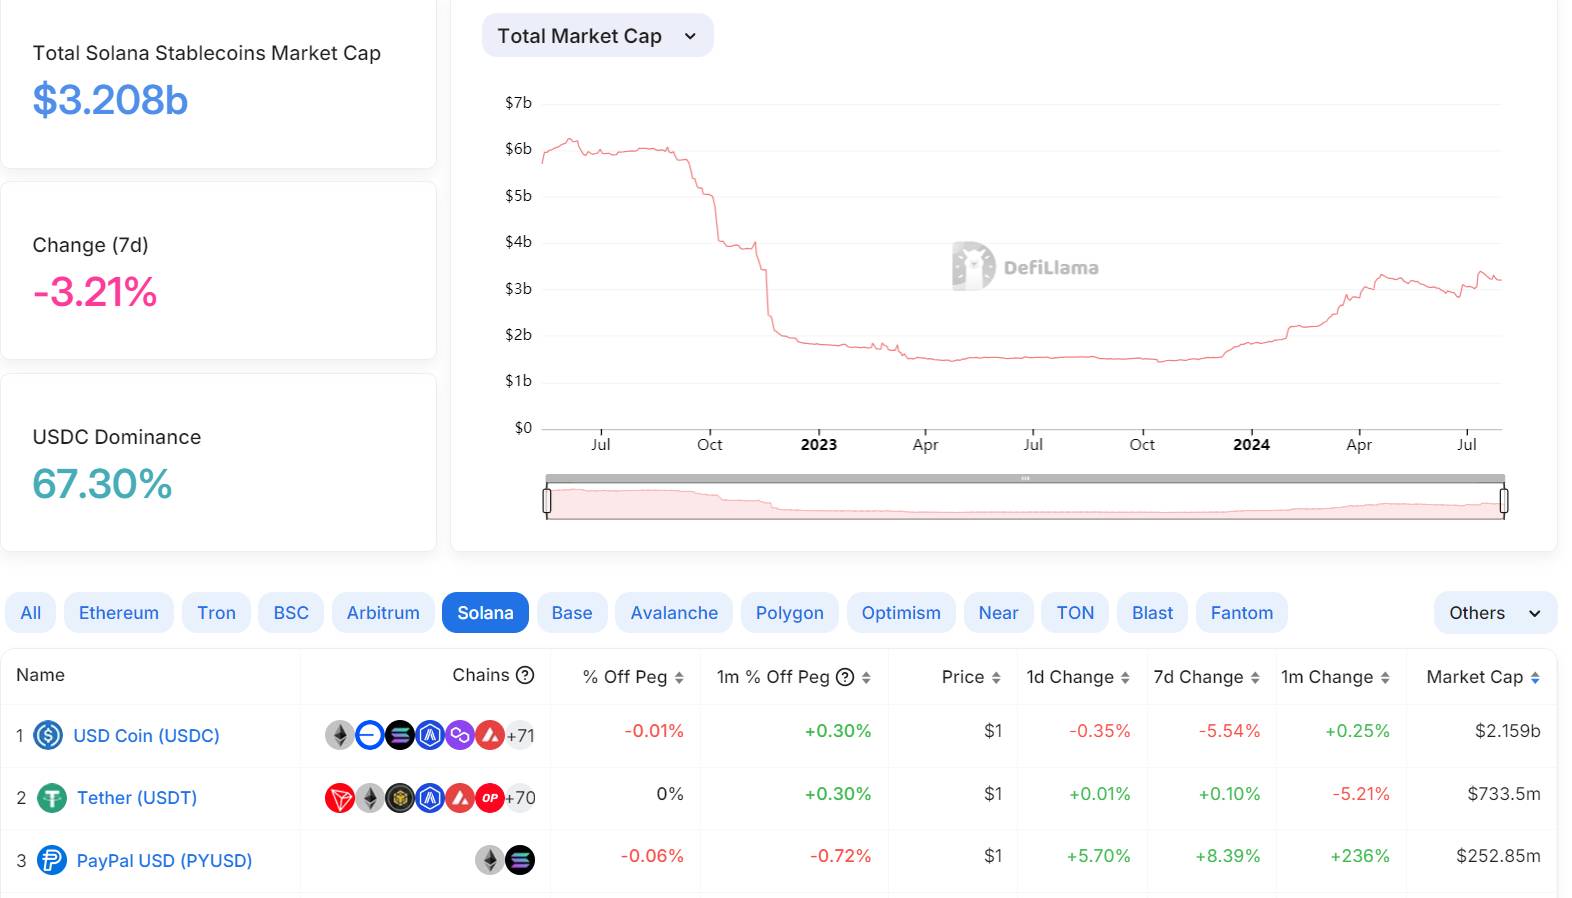1572x898 pixels.
Task: Switch to the Optimism chain tab
Action: tap(901, 613)
